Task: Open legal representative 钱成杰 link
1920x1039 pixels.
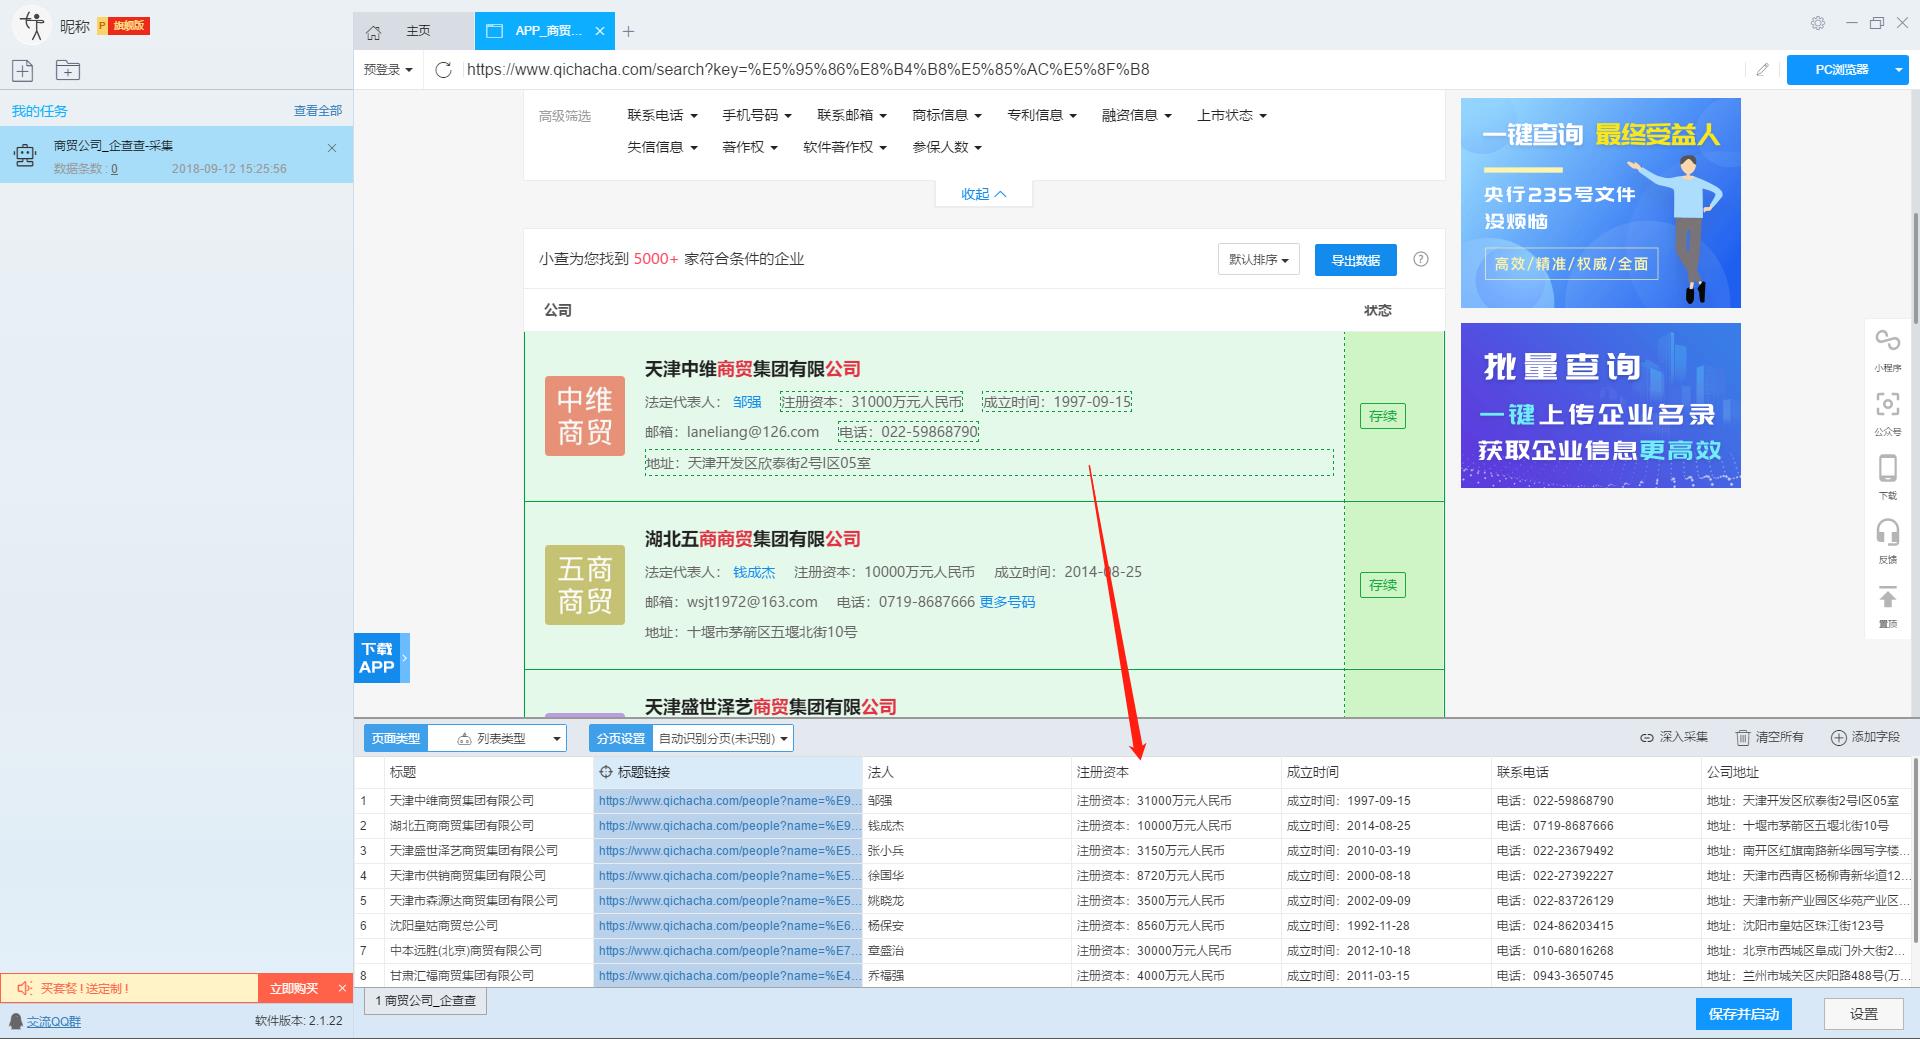Action: pyautogui.click(x=754, y=572)
